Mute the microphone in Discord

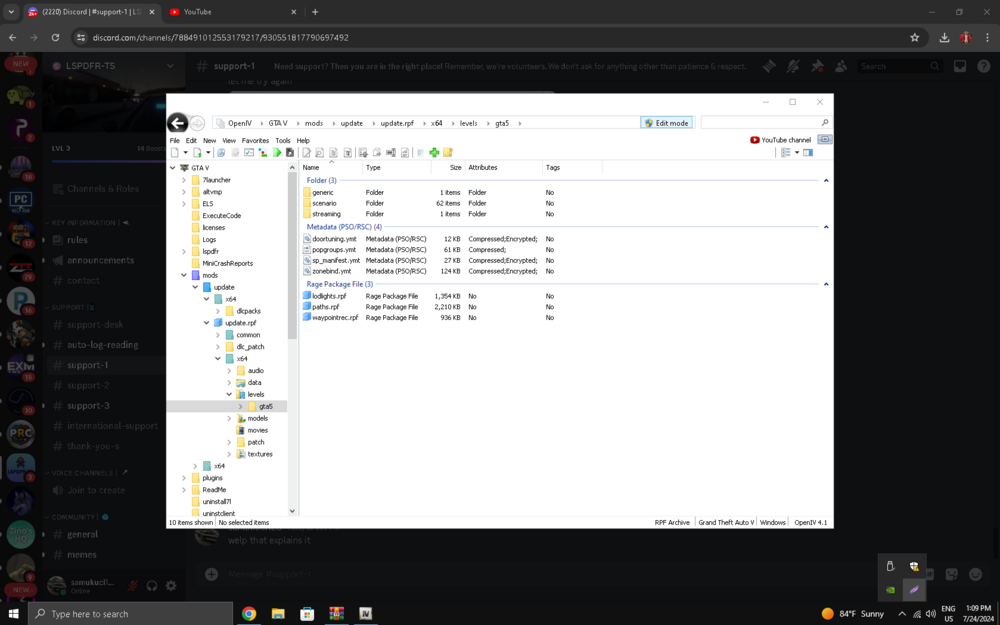pos(132,586)
